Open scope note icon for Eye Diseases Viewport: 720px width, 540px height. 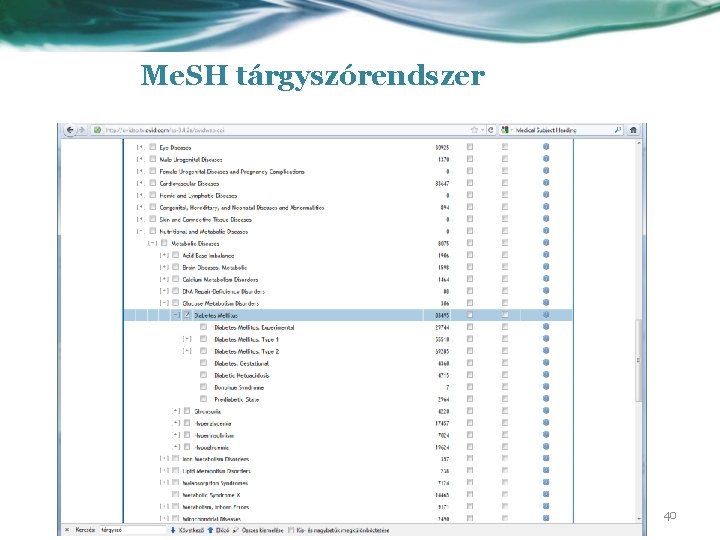point(546,146)
